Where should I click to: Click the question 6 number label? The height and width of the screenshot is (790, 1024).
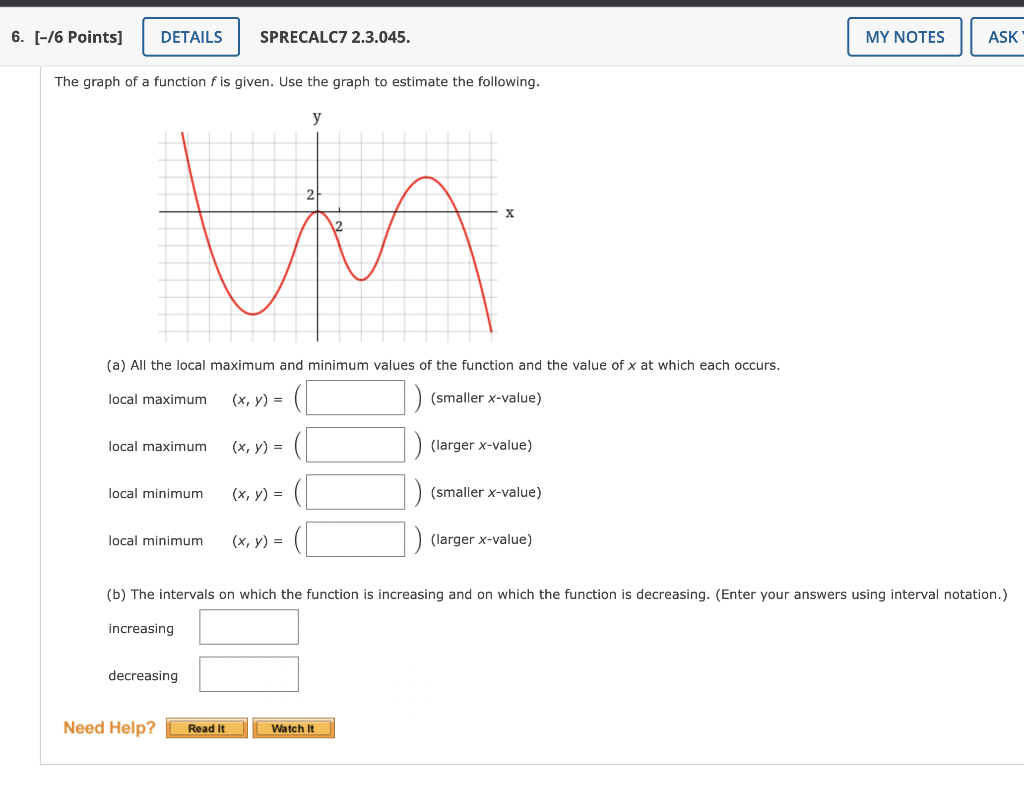pos(15,36)
